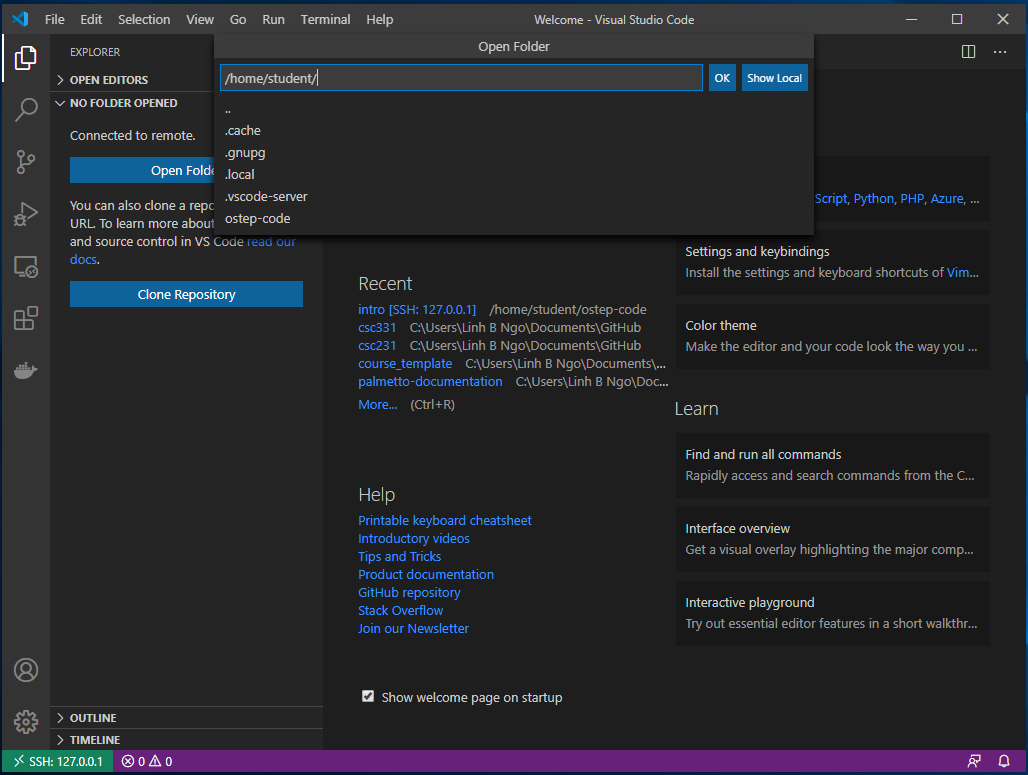Click the VS Code logo icon

point(20,19)
